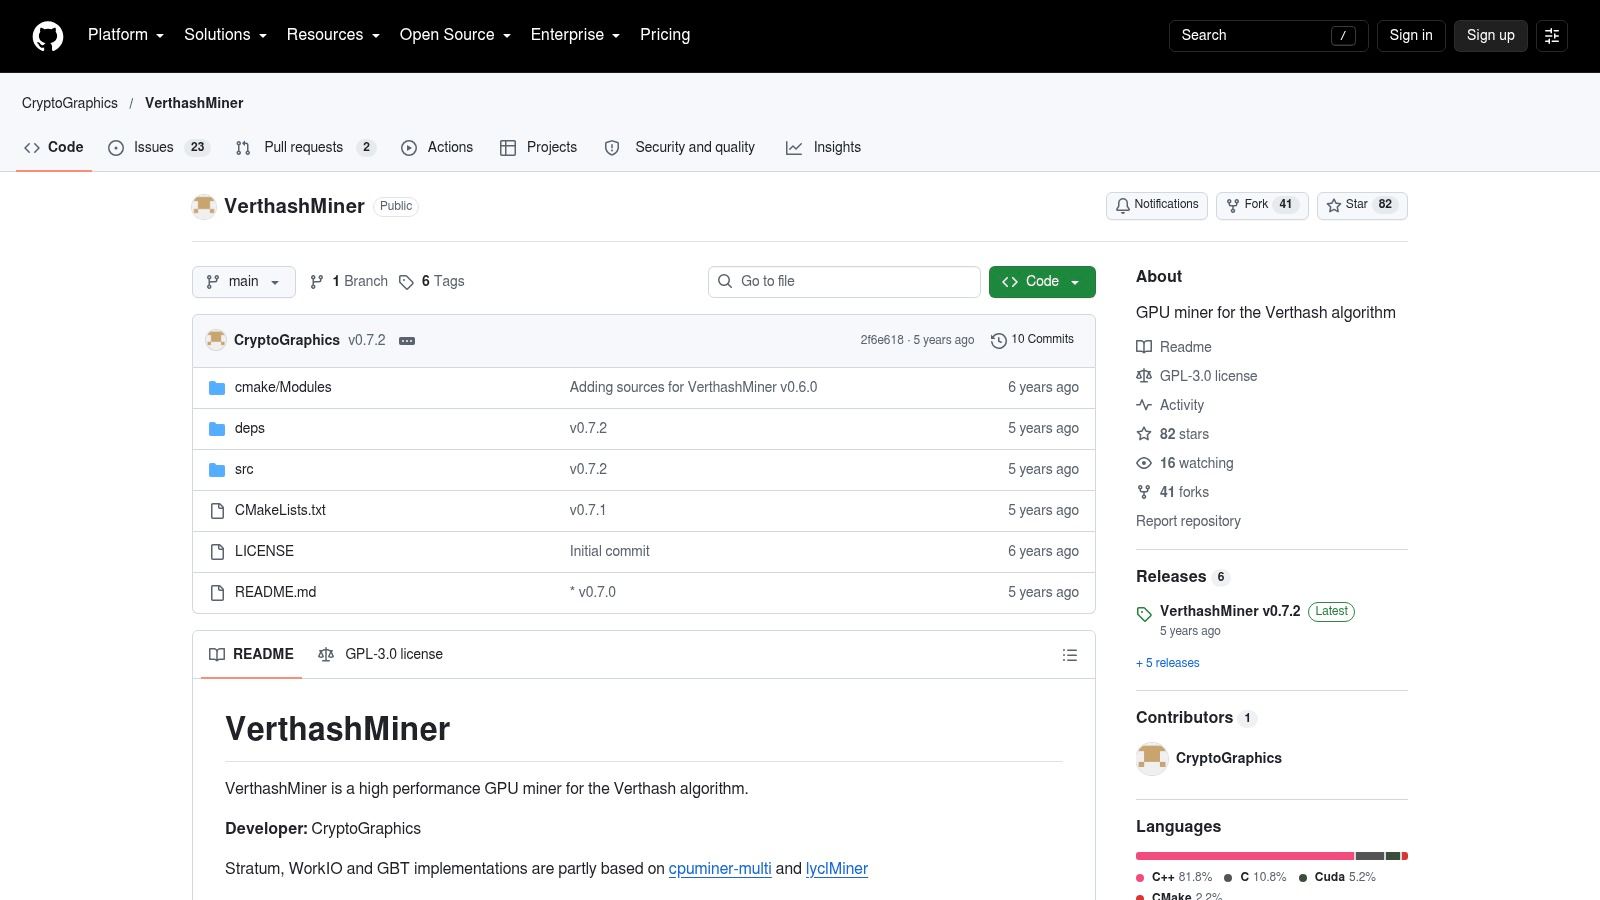Click the C++ segment of language bar

pyautogui.click(x=1245, y=856)
